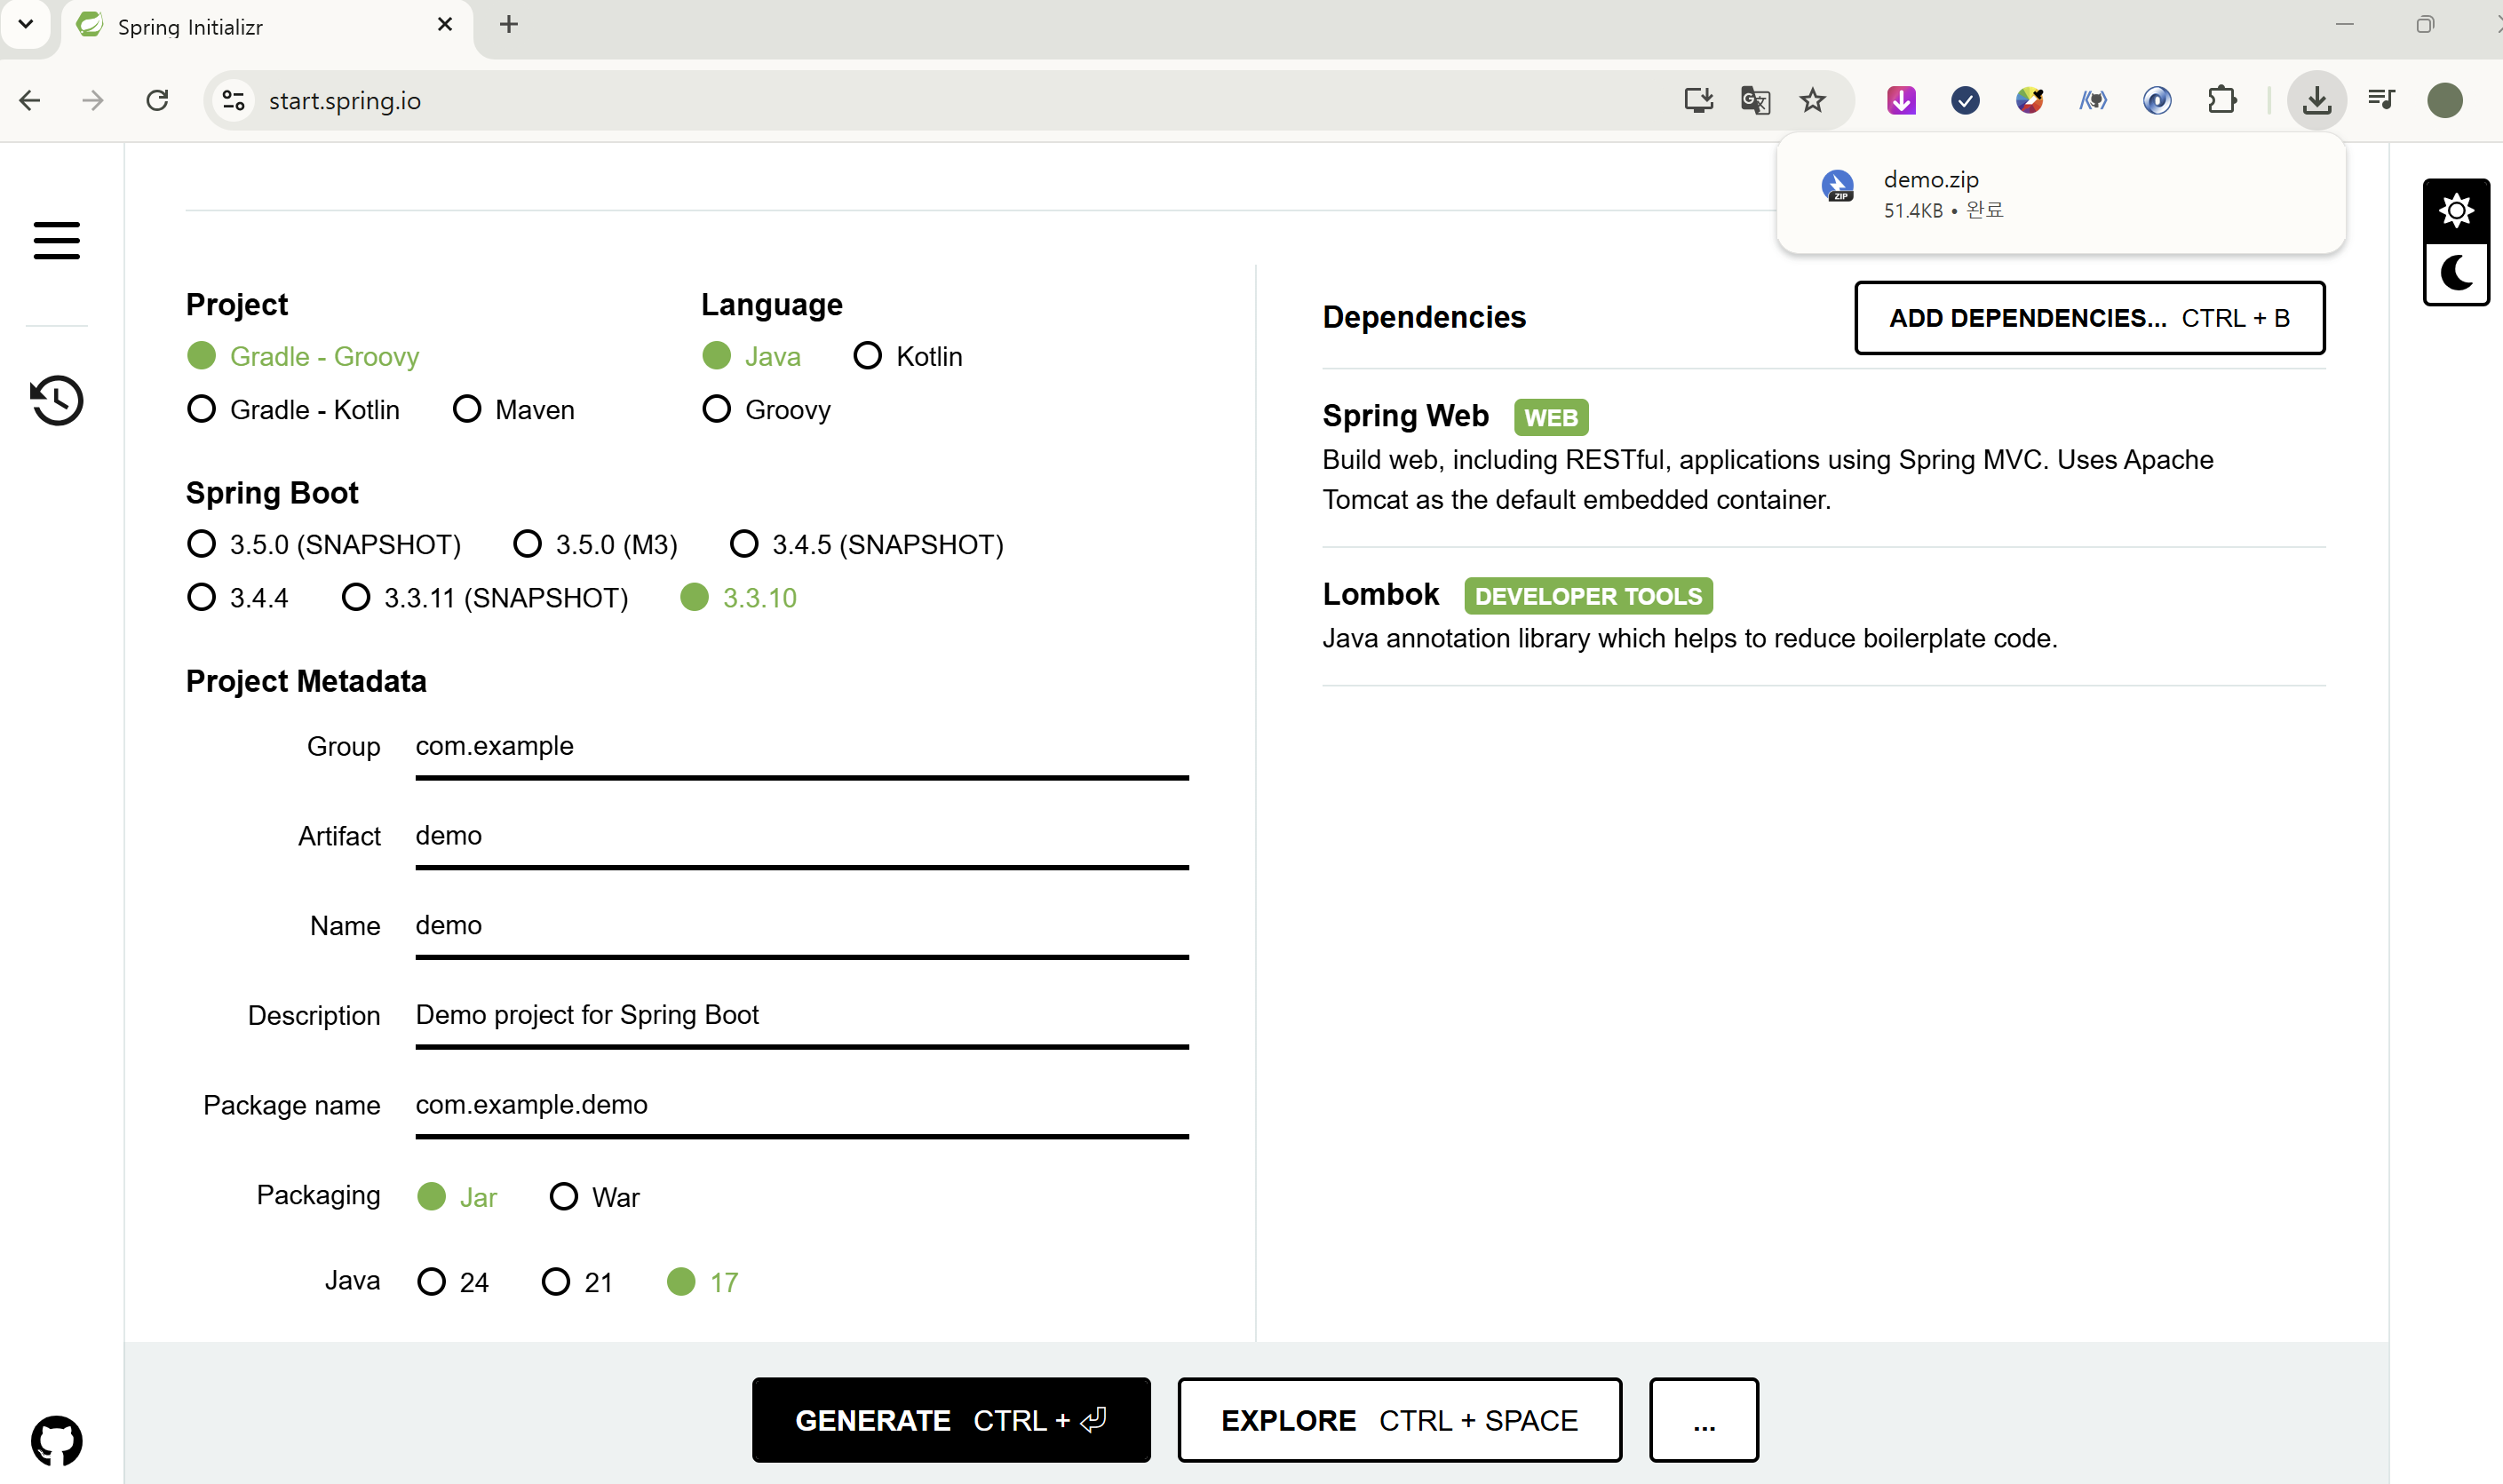Screen dimensions: 2503x1484
Task: Choose Spring Boot 3.4.4 version
Action: pos(202,597)
